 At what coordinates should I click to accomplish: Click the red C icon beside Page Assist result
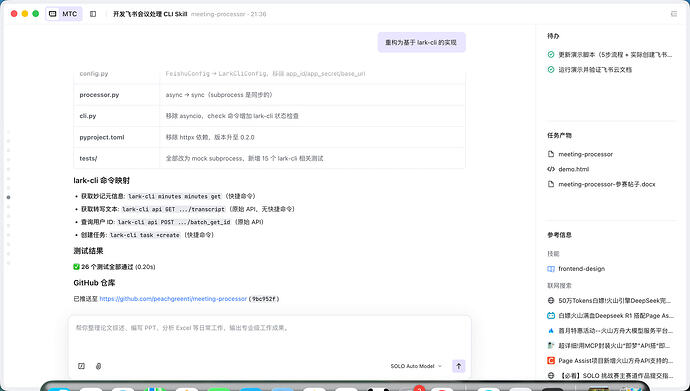[551, 361]
